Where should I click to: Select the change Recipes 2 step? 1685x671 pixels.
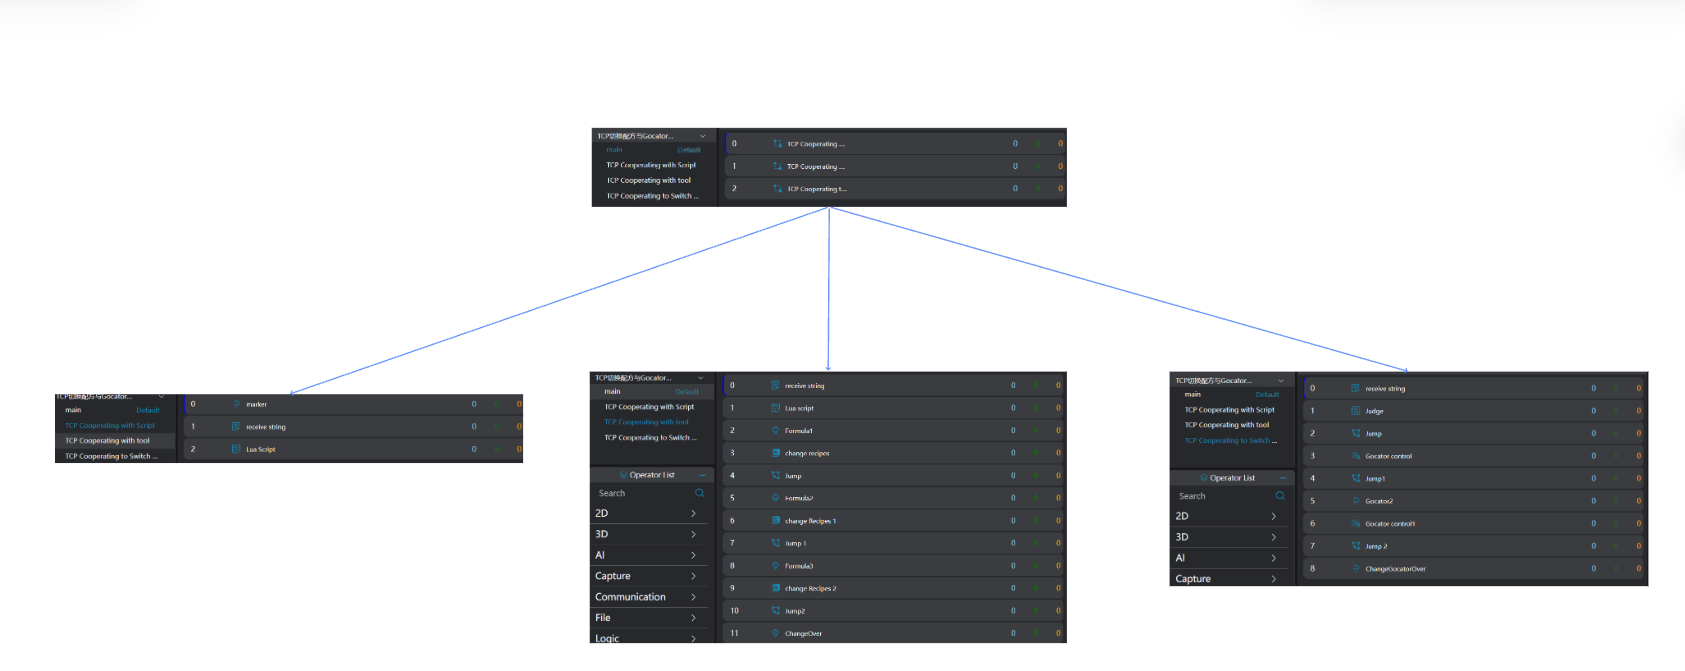click(x=810, y=589)
